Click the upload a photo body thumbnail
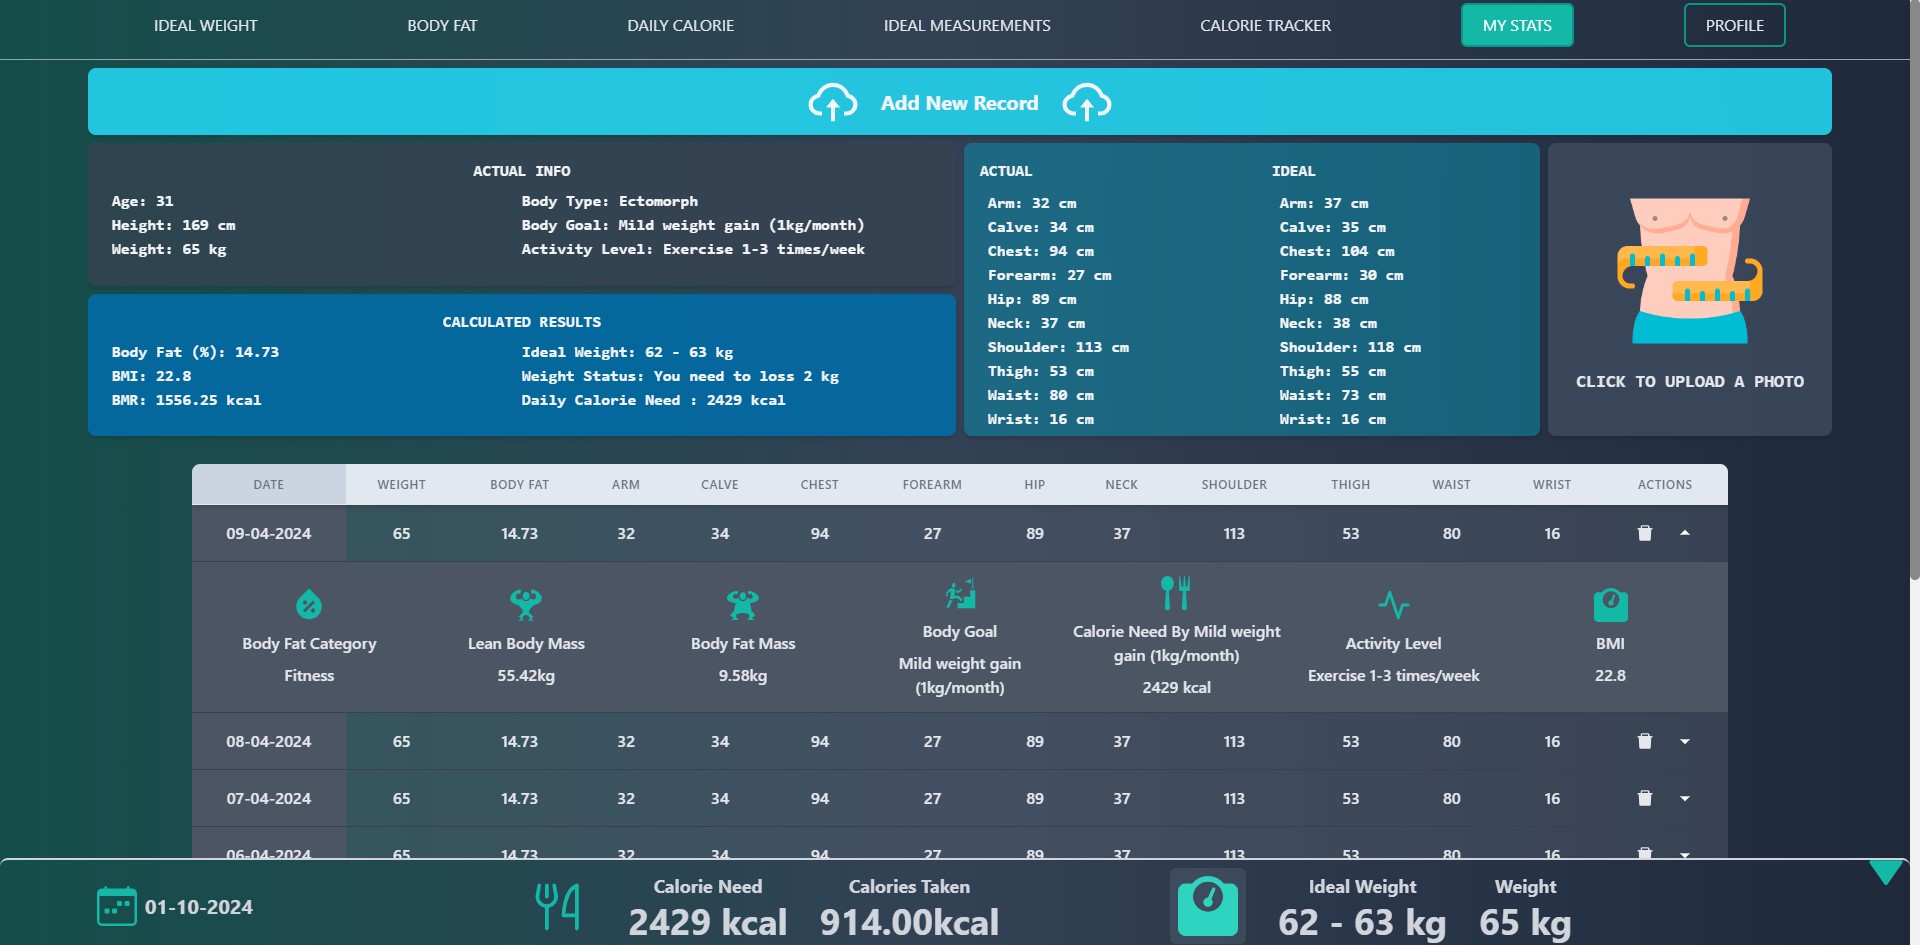1920x945 pixels. tap(1689, 270)
